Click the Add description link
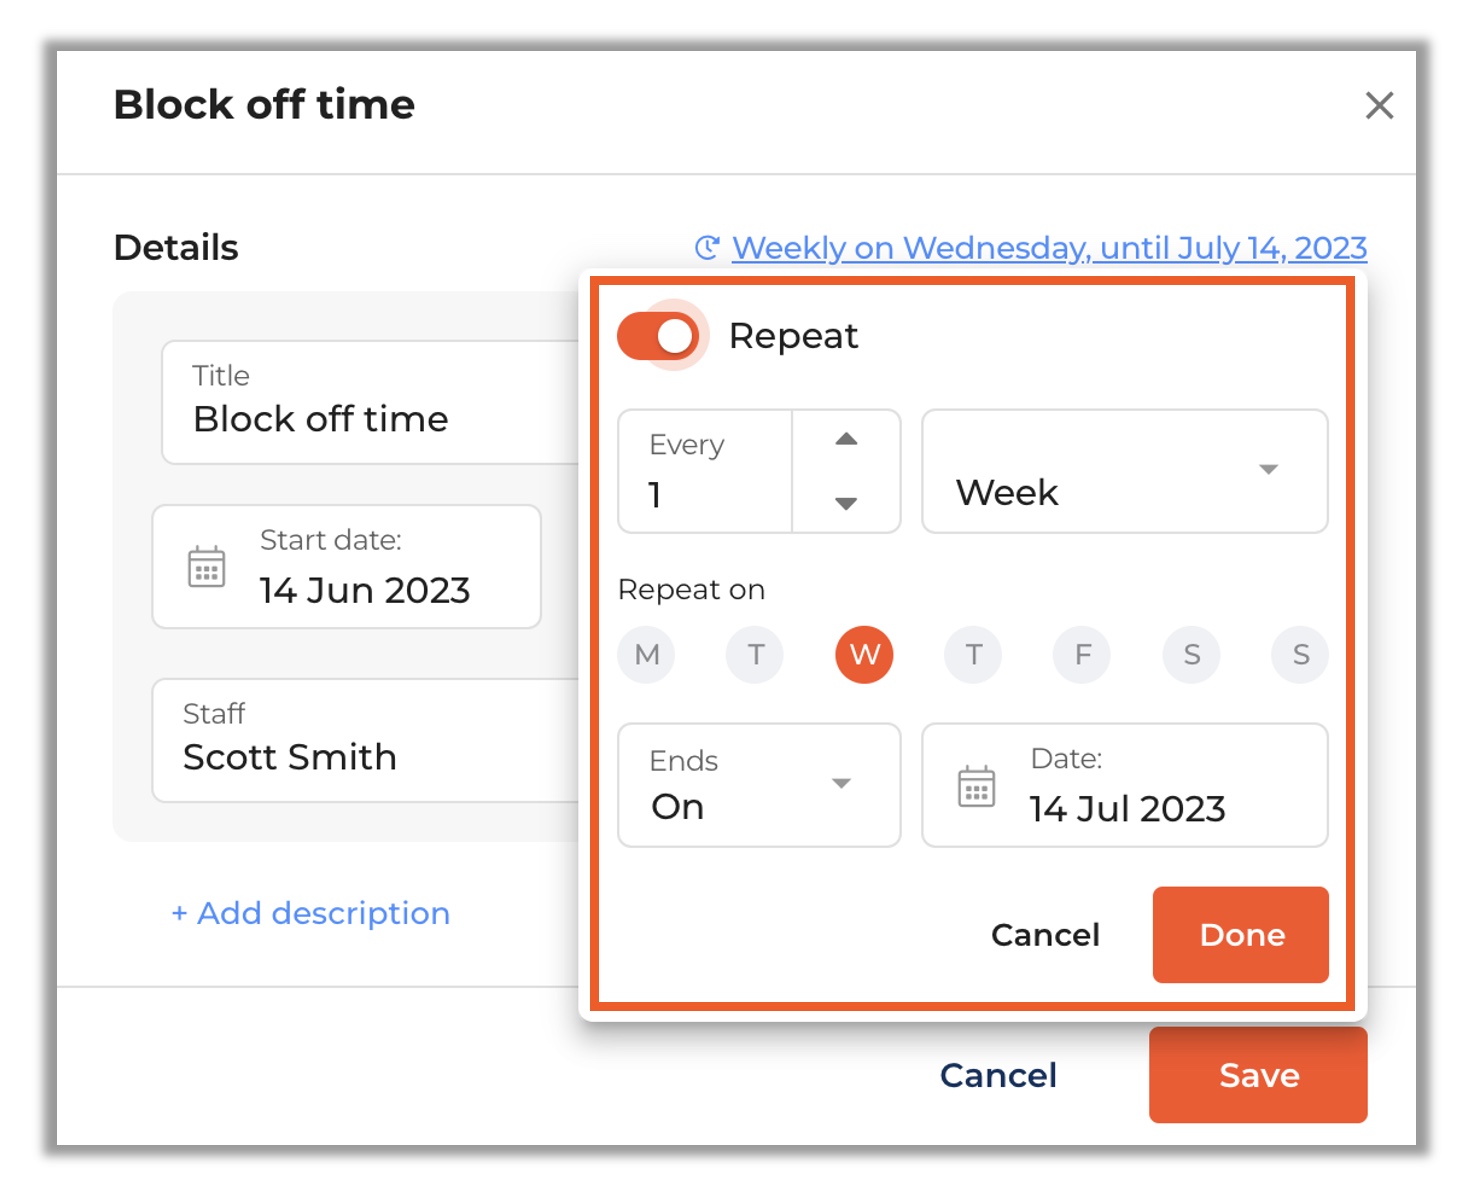 pos(311,913)
